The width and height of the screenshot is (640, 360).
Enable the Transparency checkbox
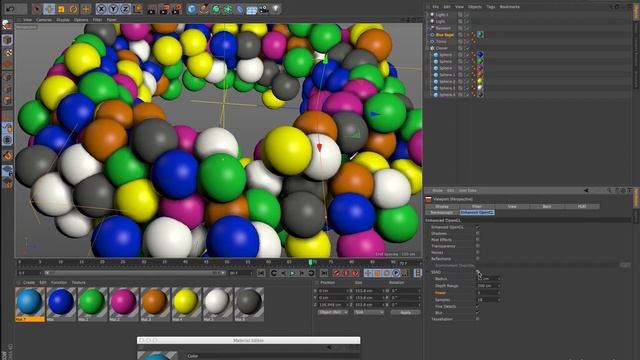477,246
